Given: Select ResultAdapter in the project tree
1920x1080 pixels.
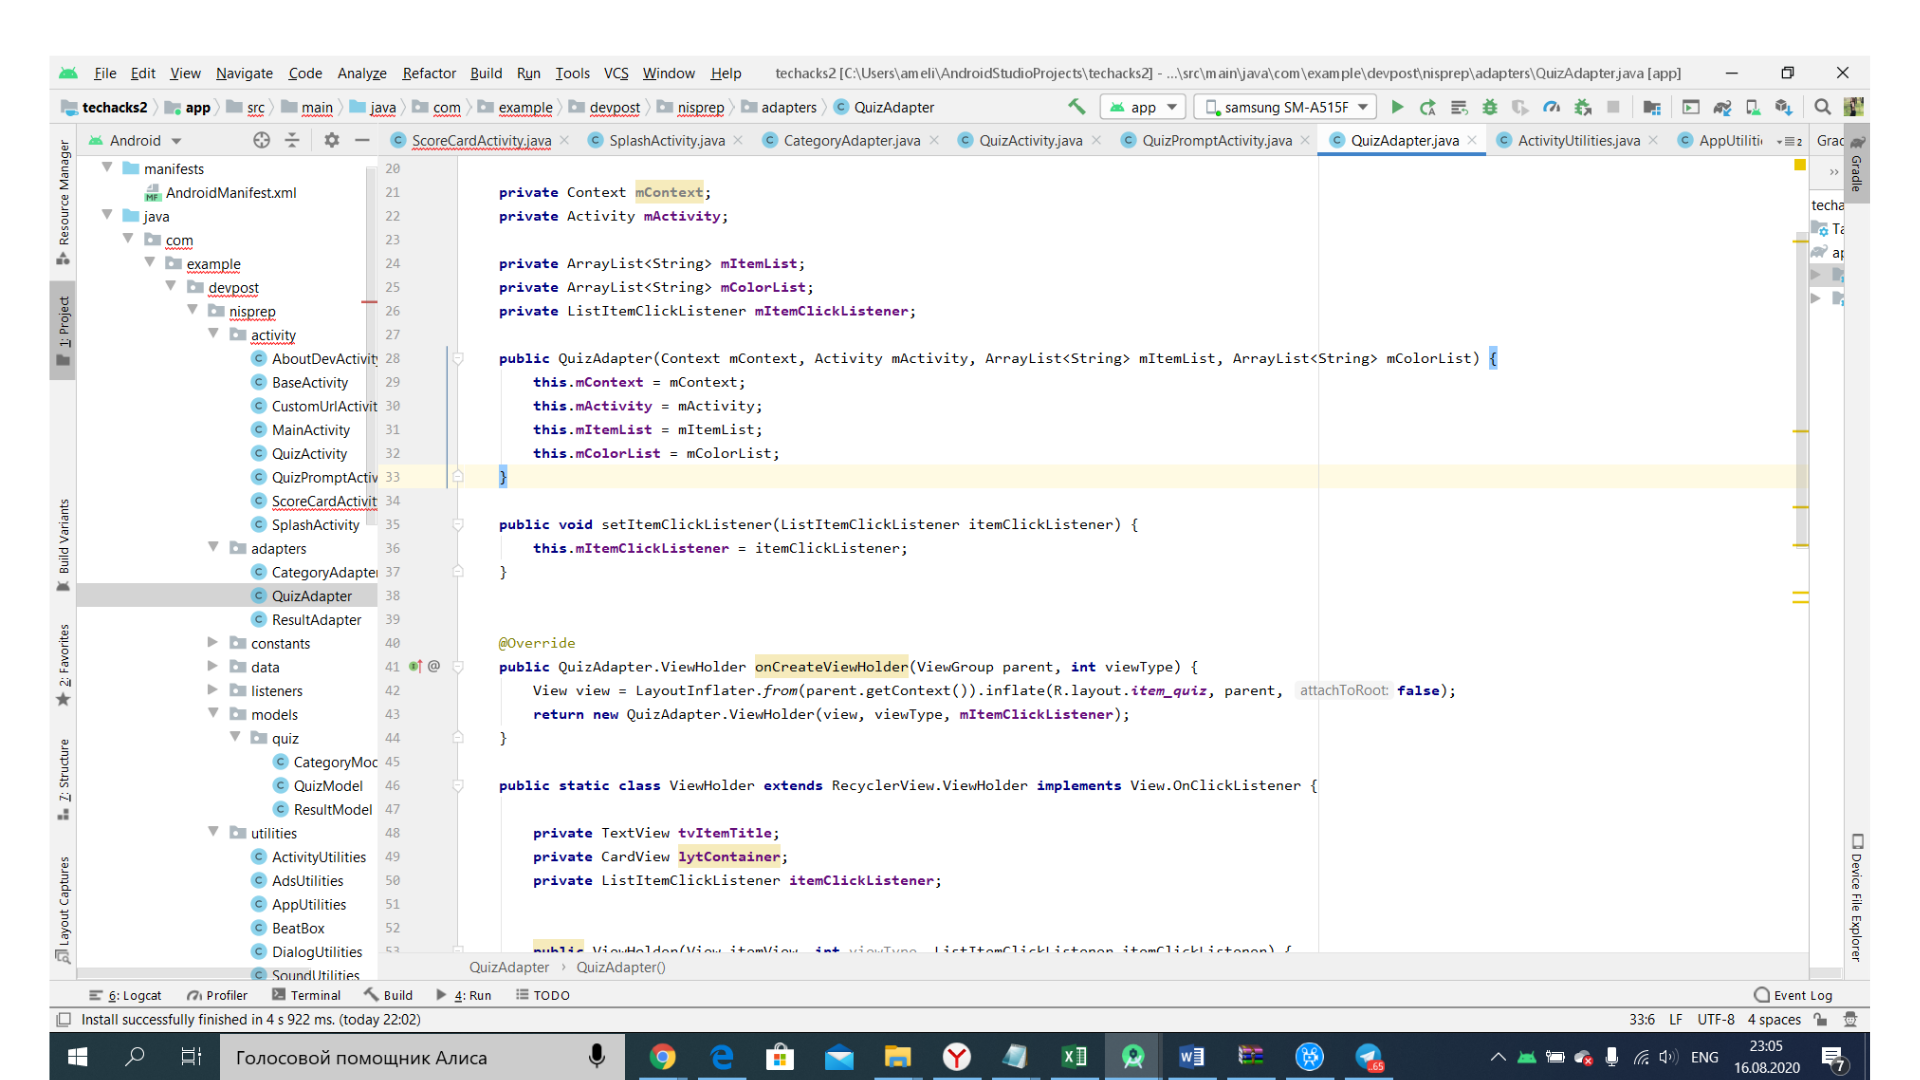Looking at the screenshot, I should [x=316, y=620].
